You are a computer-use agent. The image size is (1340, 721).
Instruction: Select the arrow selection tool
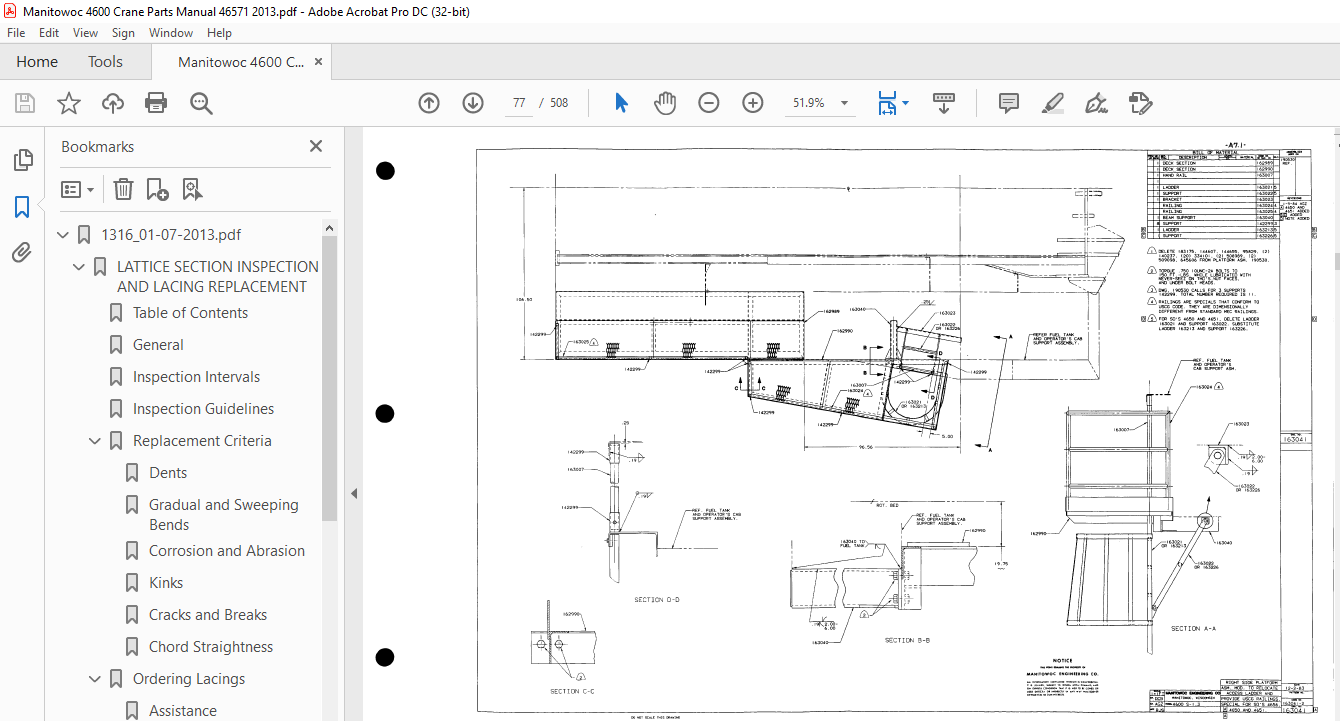click(x=621, y=103)
